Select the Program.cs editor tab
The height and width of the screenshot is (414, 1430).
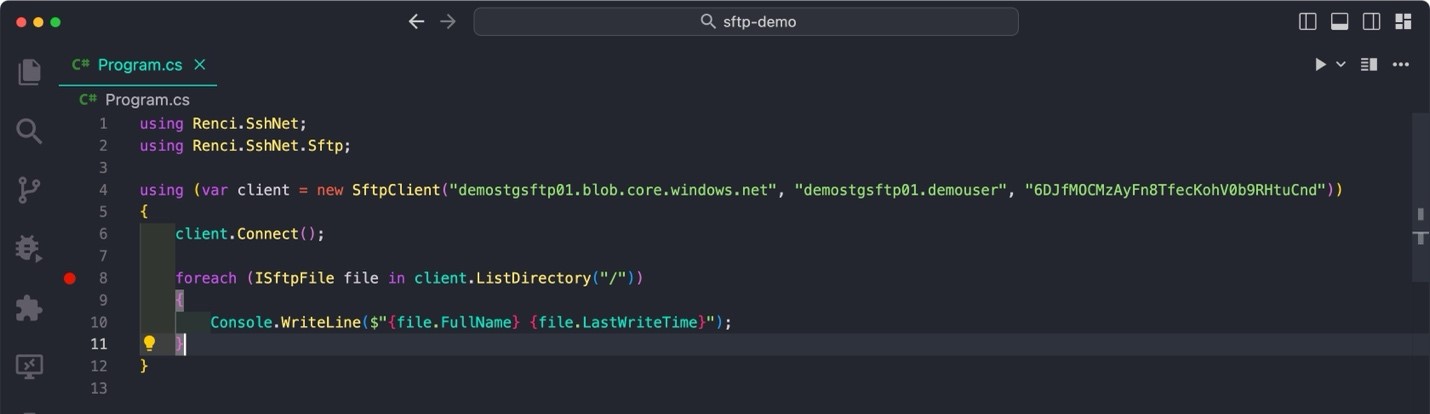[x=139, y=65]
